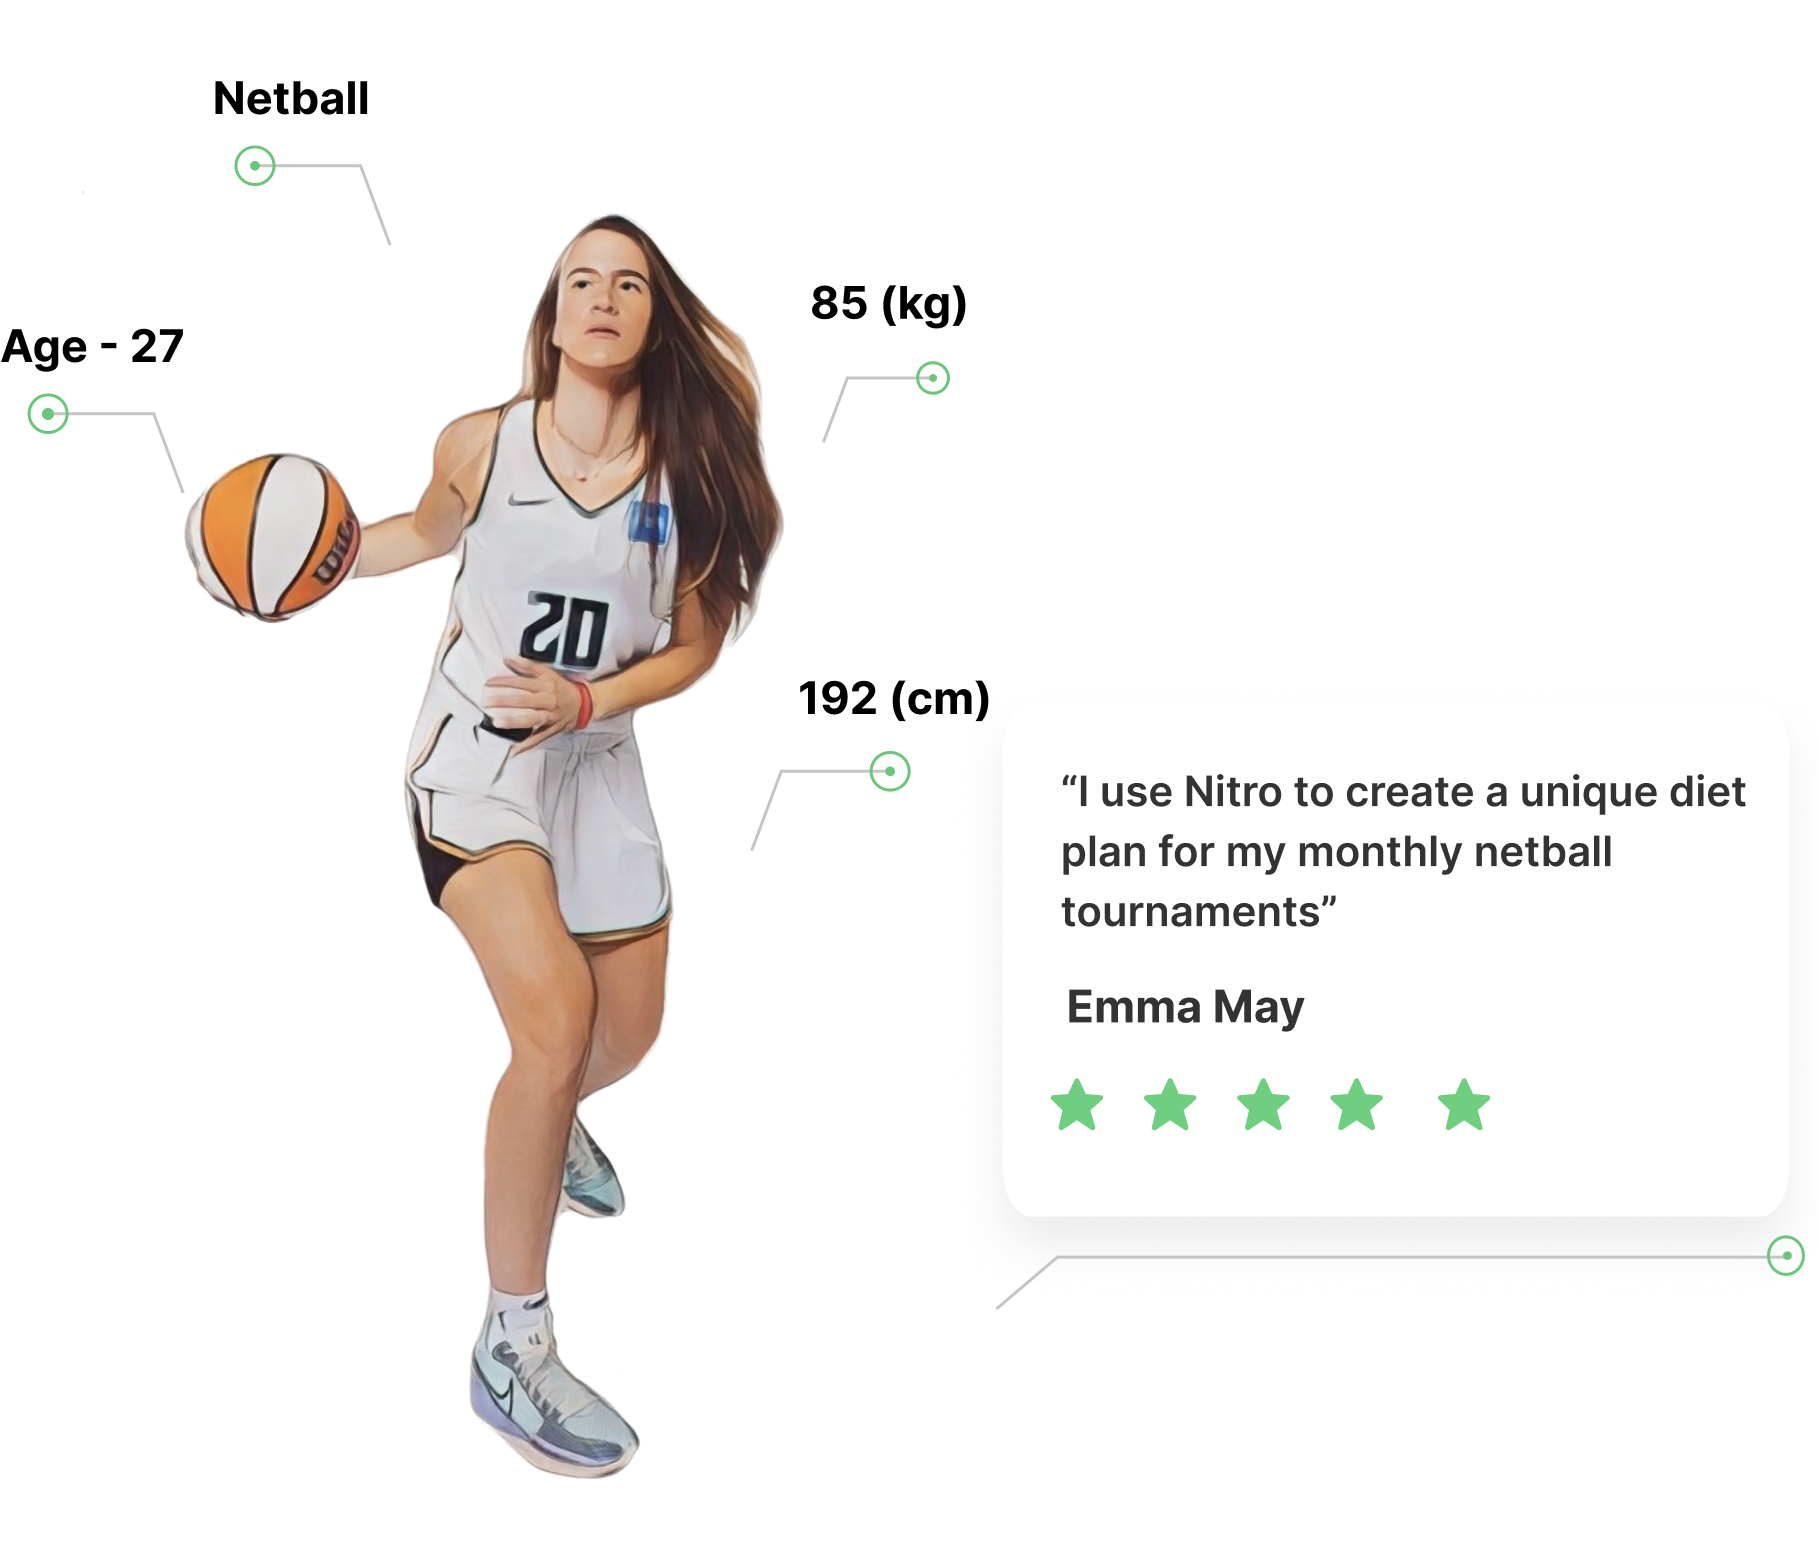Click the number 20 on the jersey
This screenshot has width=1818, height=1551.
point(565,630)
